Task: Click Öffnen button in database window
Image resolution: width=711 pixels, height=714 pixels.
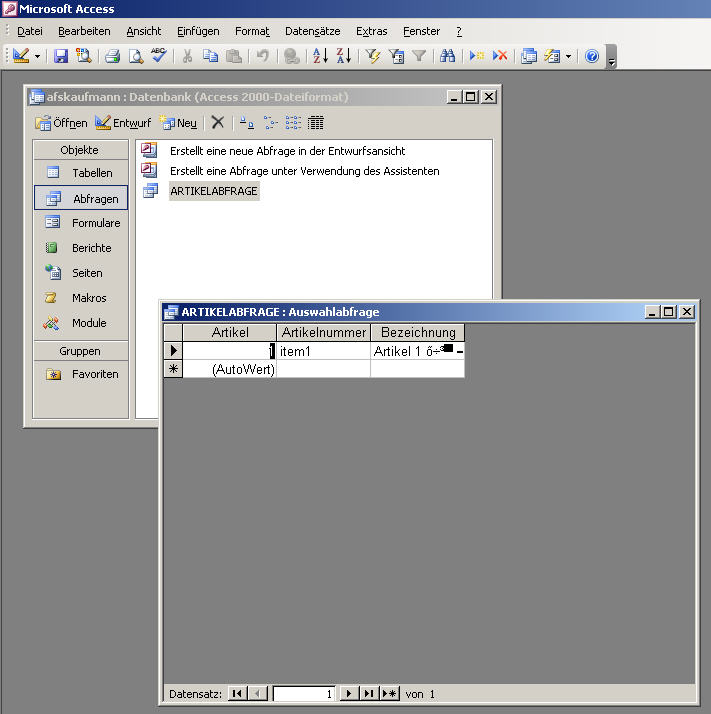Action: click(61, 122)
